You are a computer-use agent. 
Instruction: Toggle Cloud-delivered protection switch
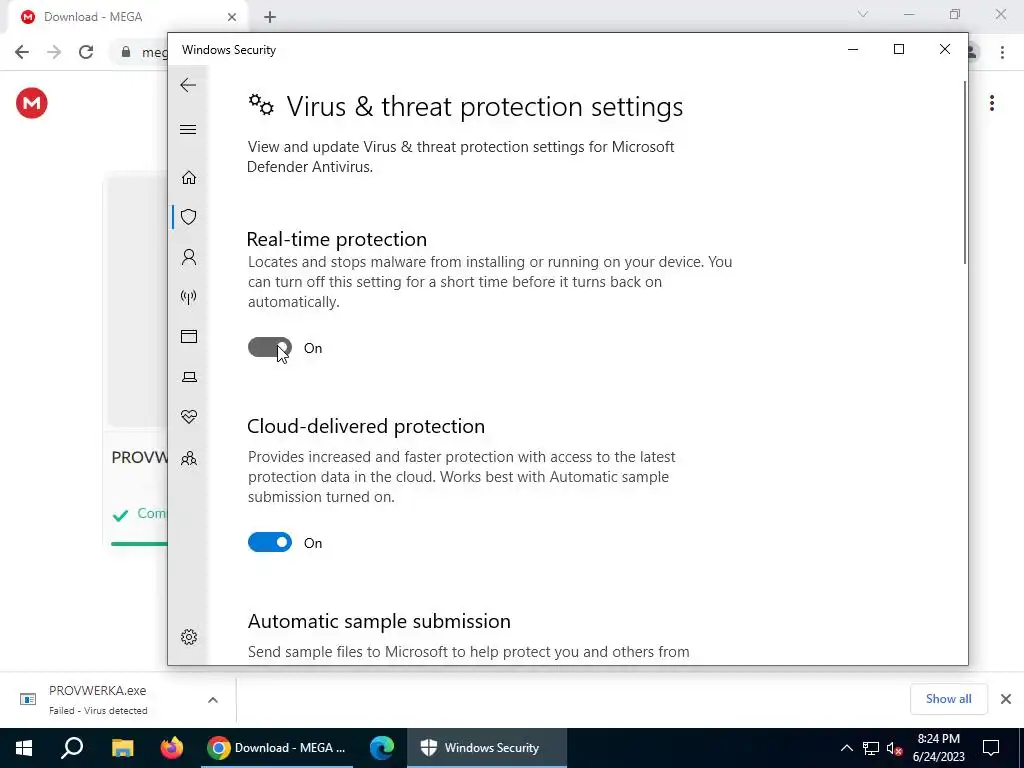point(270,542)
